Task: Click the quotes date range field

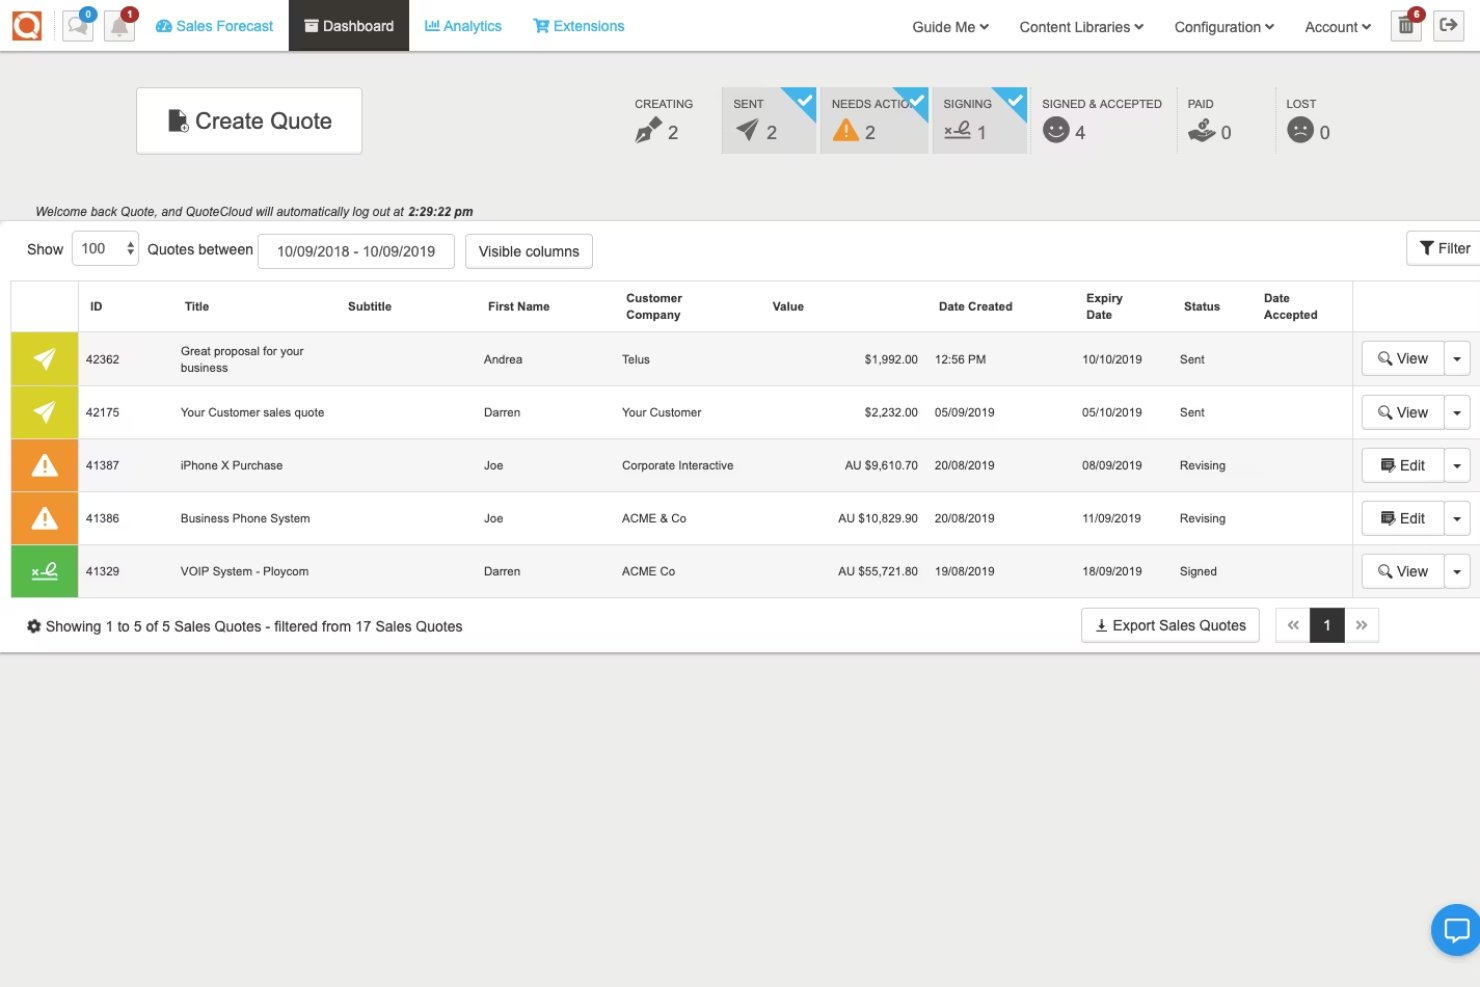Action: click(355, 251)
